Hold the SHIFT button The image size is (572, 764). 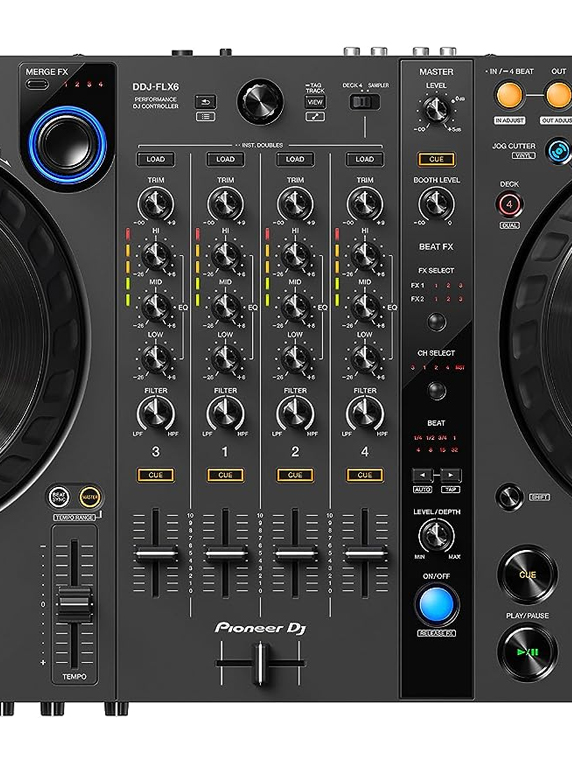click(x=509, y=497)
